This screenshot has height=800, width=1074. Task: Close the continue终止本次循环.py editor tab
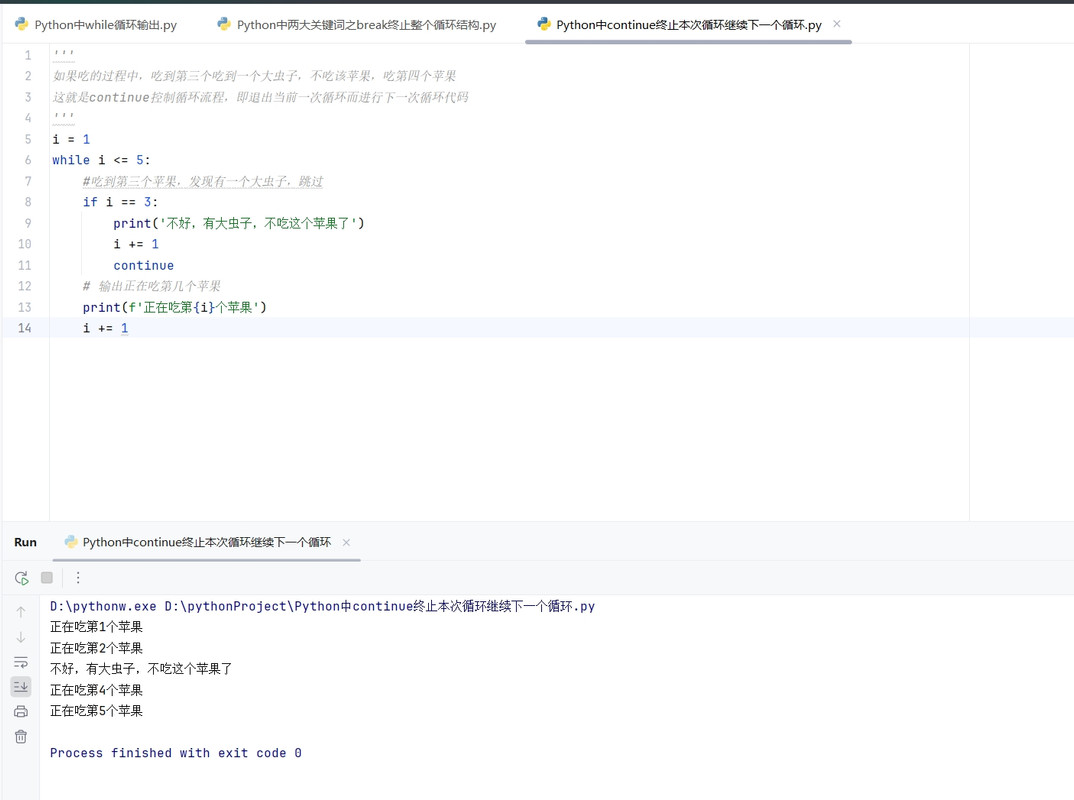836,24
